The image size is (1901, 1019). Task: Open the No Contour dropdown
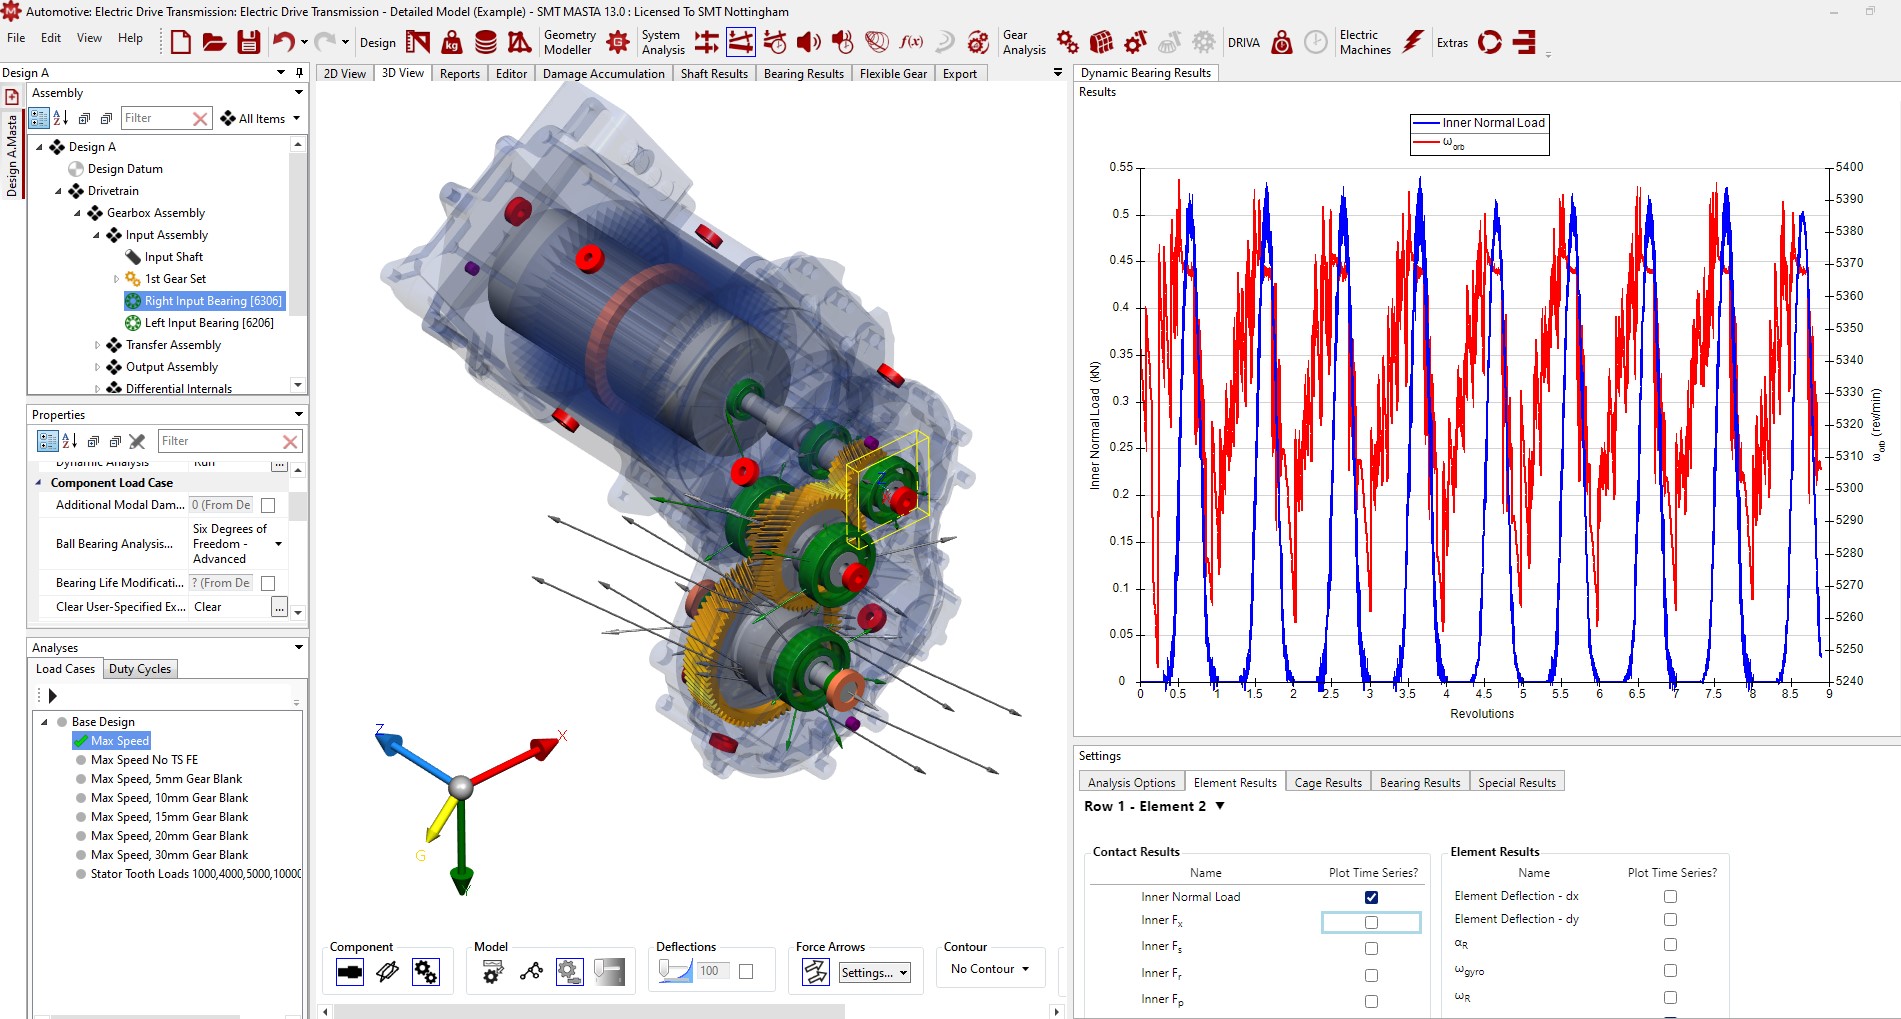tap(988, 968)
